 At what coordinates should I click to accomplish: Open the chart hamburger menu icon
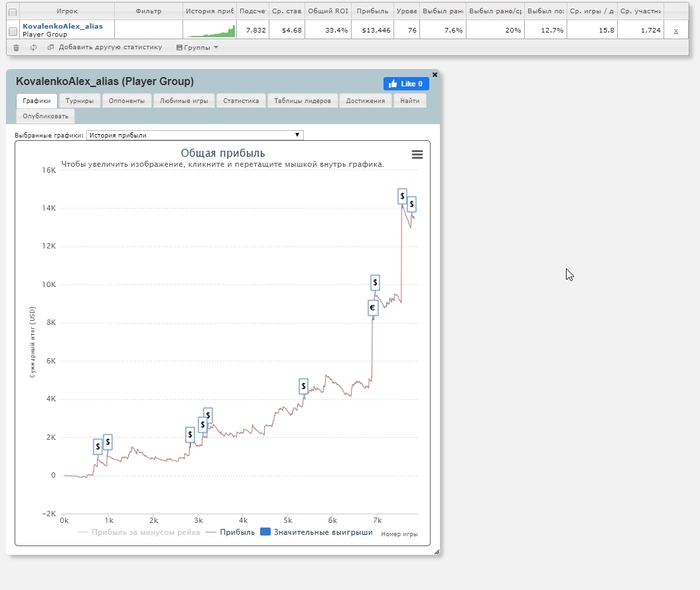coord(417,154)
